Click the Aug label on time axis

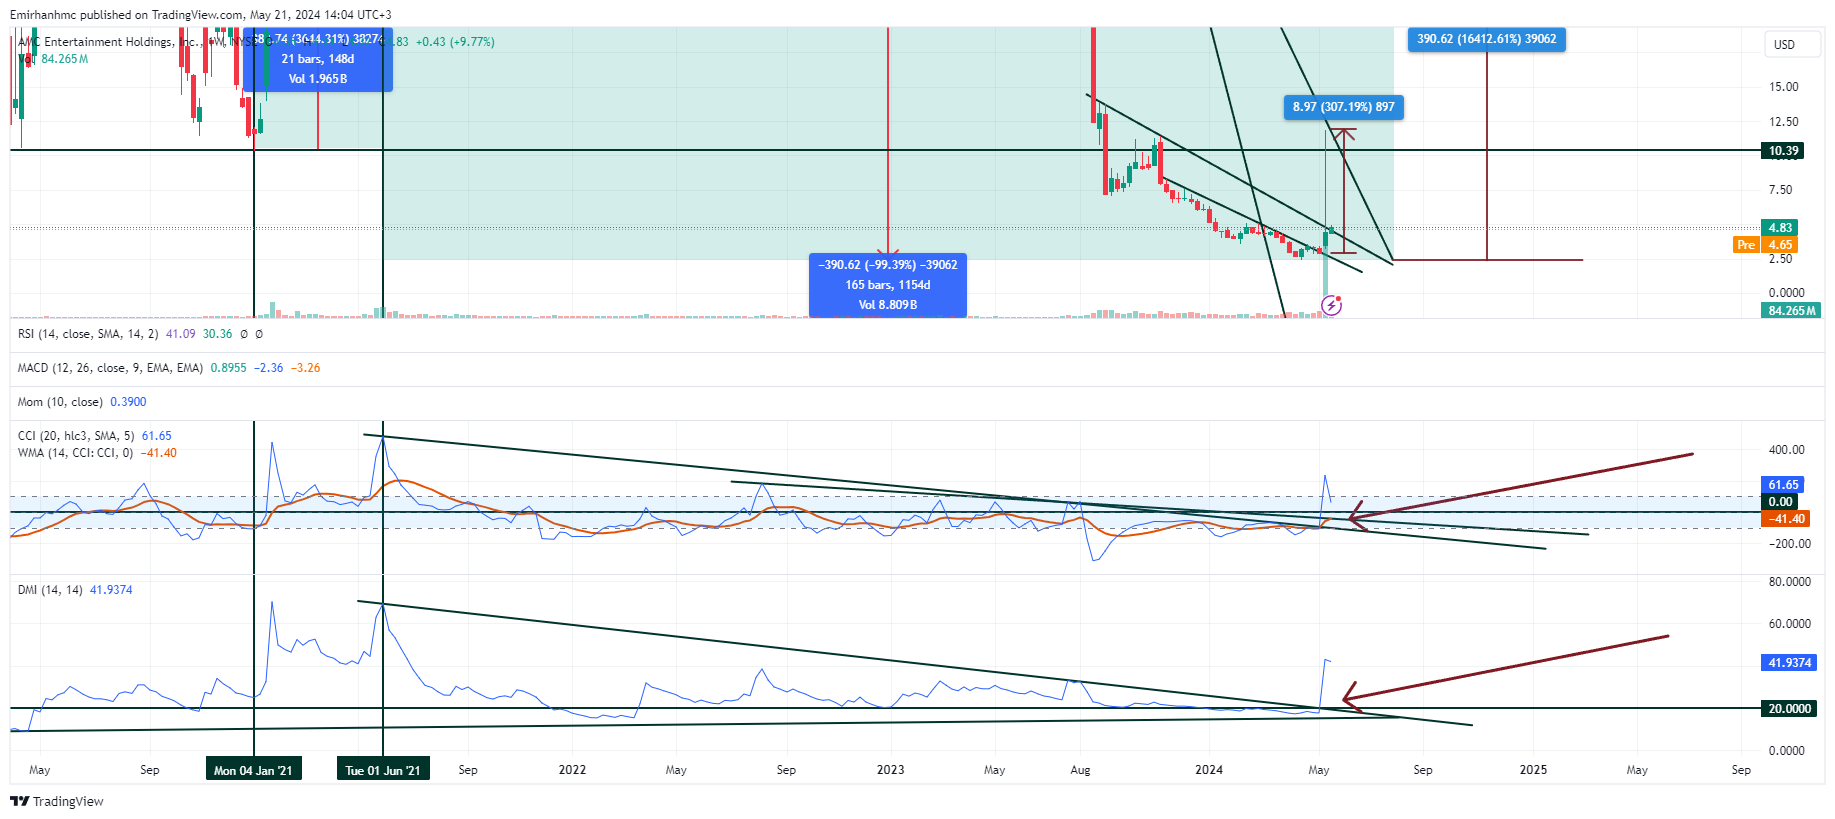[x=1080, y=770]
